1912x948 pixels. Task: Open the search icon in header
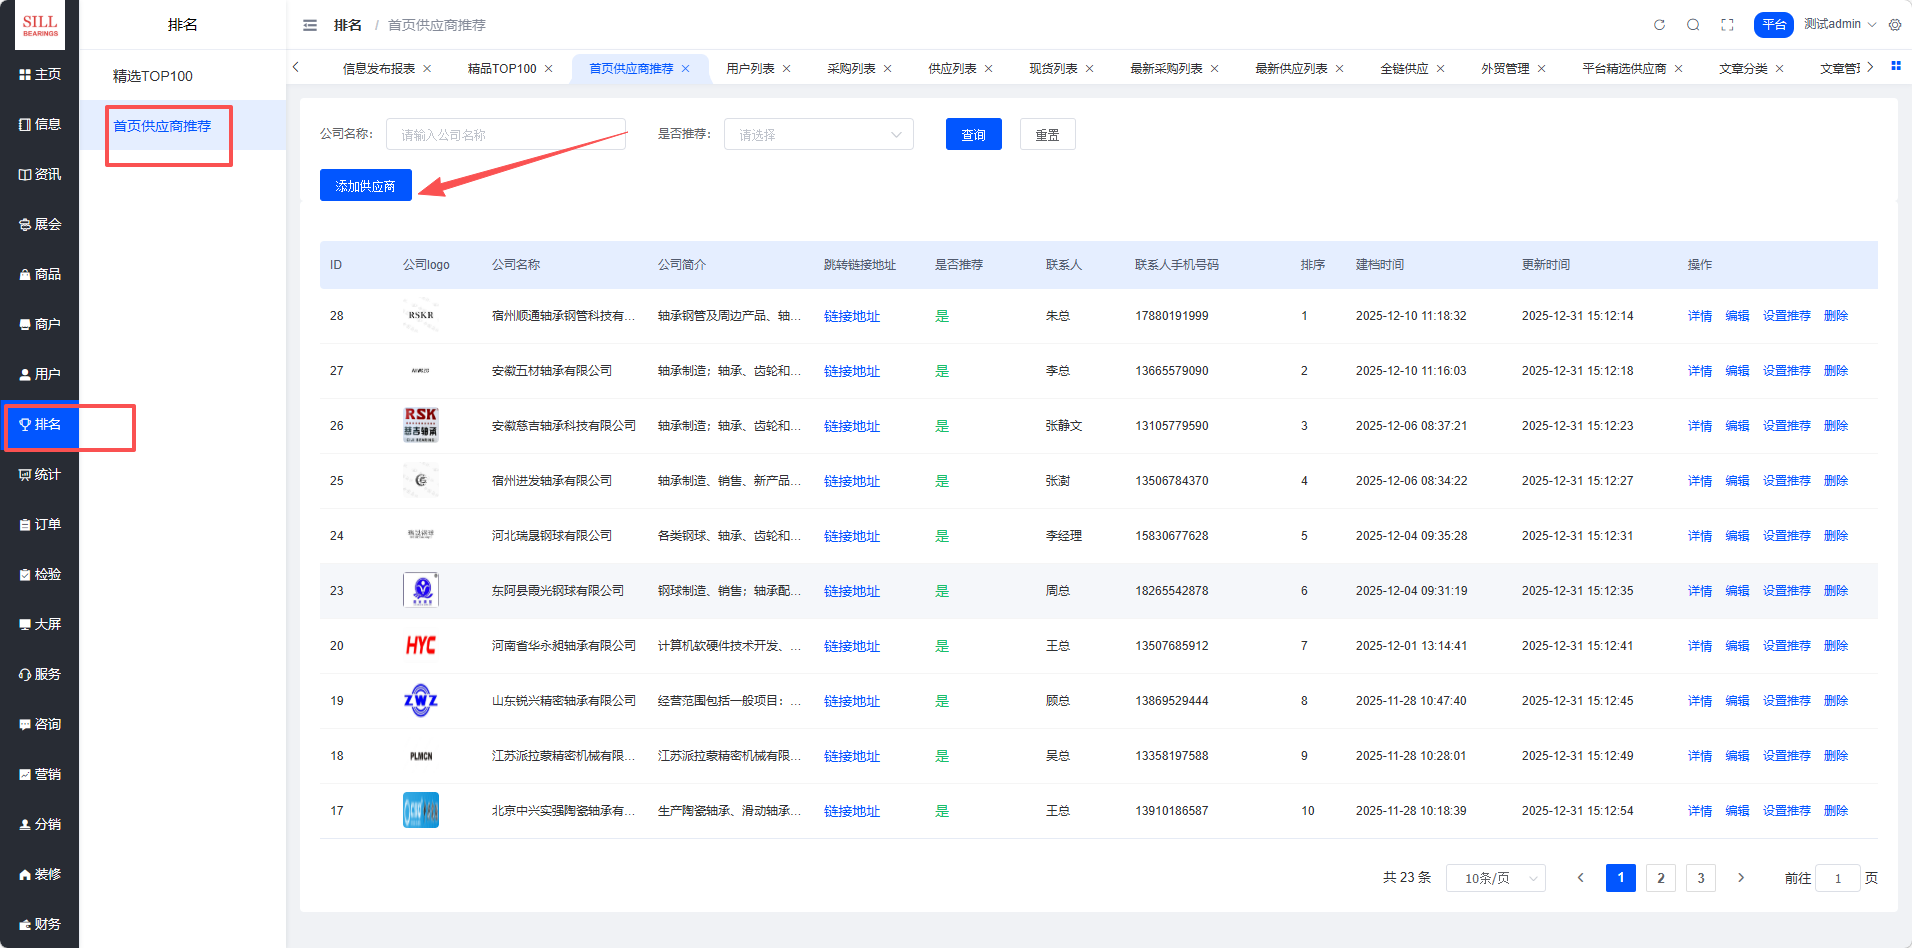[1693, 25]
